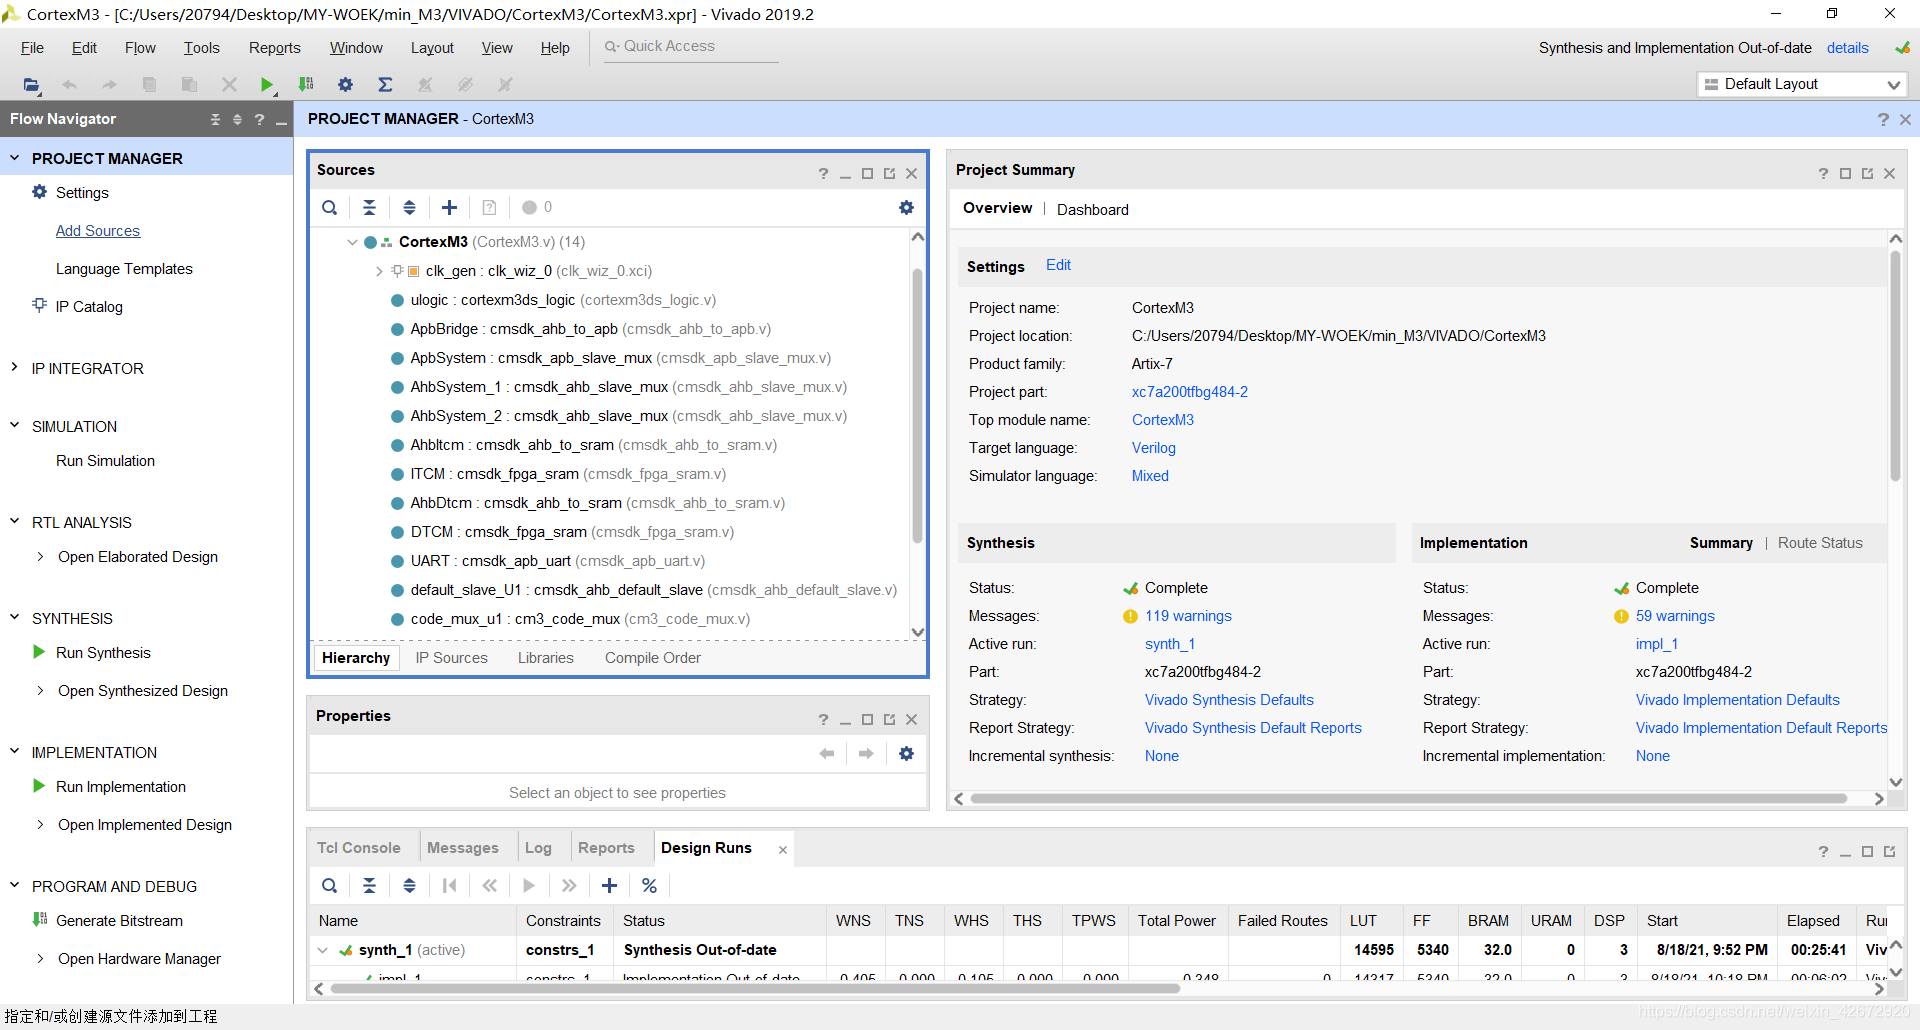The height and width of the screenshot is (1030, 1920).
Task: Expand clk_gen clk_wiz_0 source node
Action: pyautogui.click(x=379, y=271)
